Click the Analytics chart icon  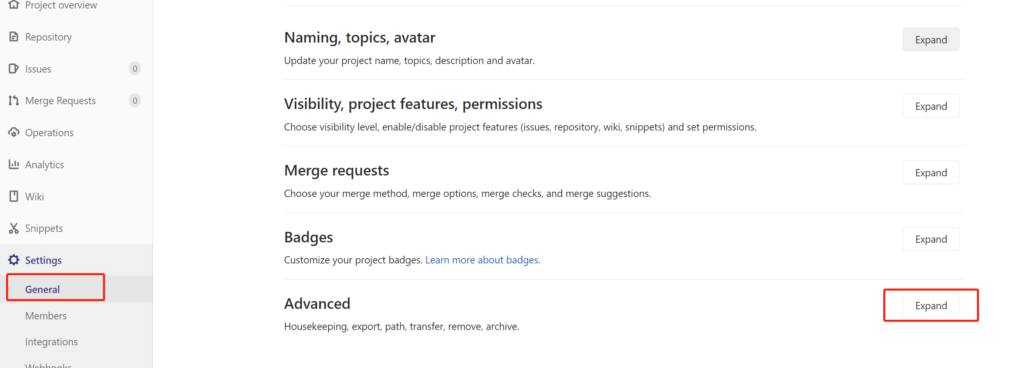(x=14, y=164)
